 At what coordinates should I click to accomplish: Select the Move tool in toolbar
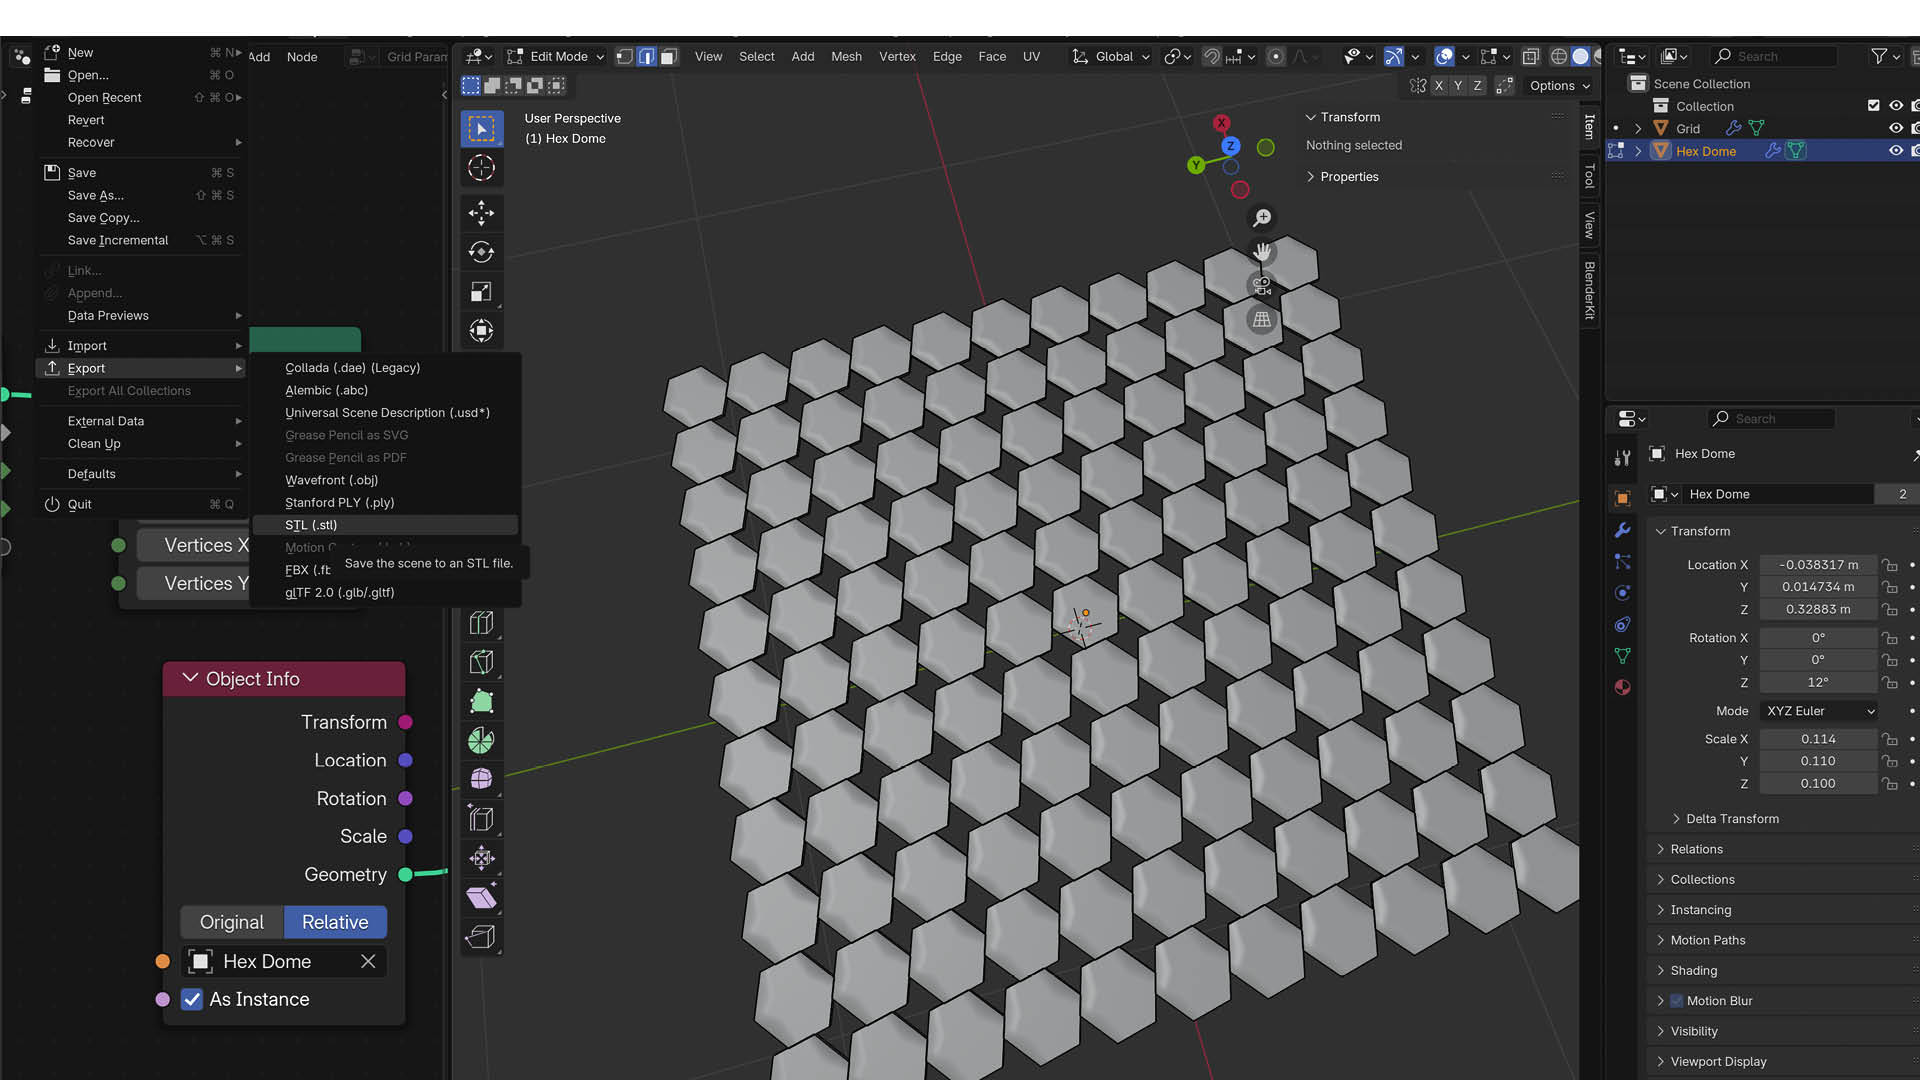pos(481,212)
